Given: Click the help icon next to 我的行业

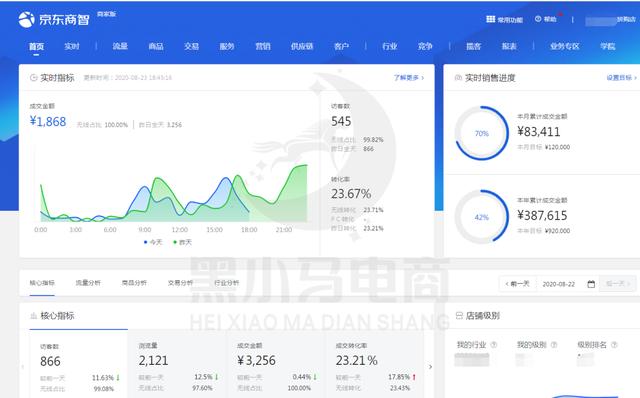Looking at the screenshot, I should 493,345.
